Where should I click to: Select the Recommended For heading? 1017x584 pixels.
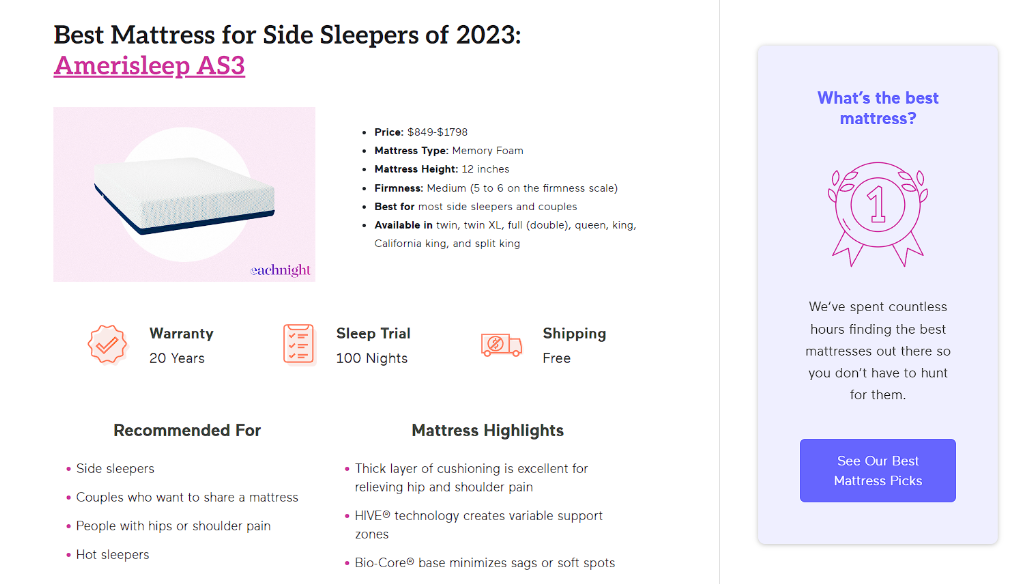187,431
